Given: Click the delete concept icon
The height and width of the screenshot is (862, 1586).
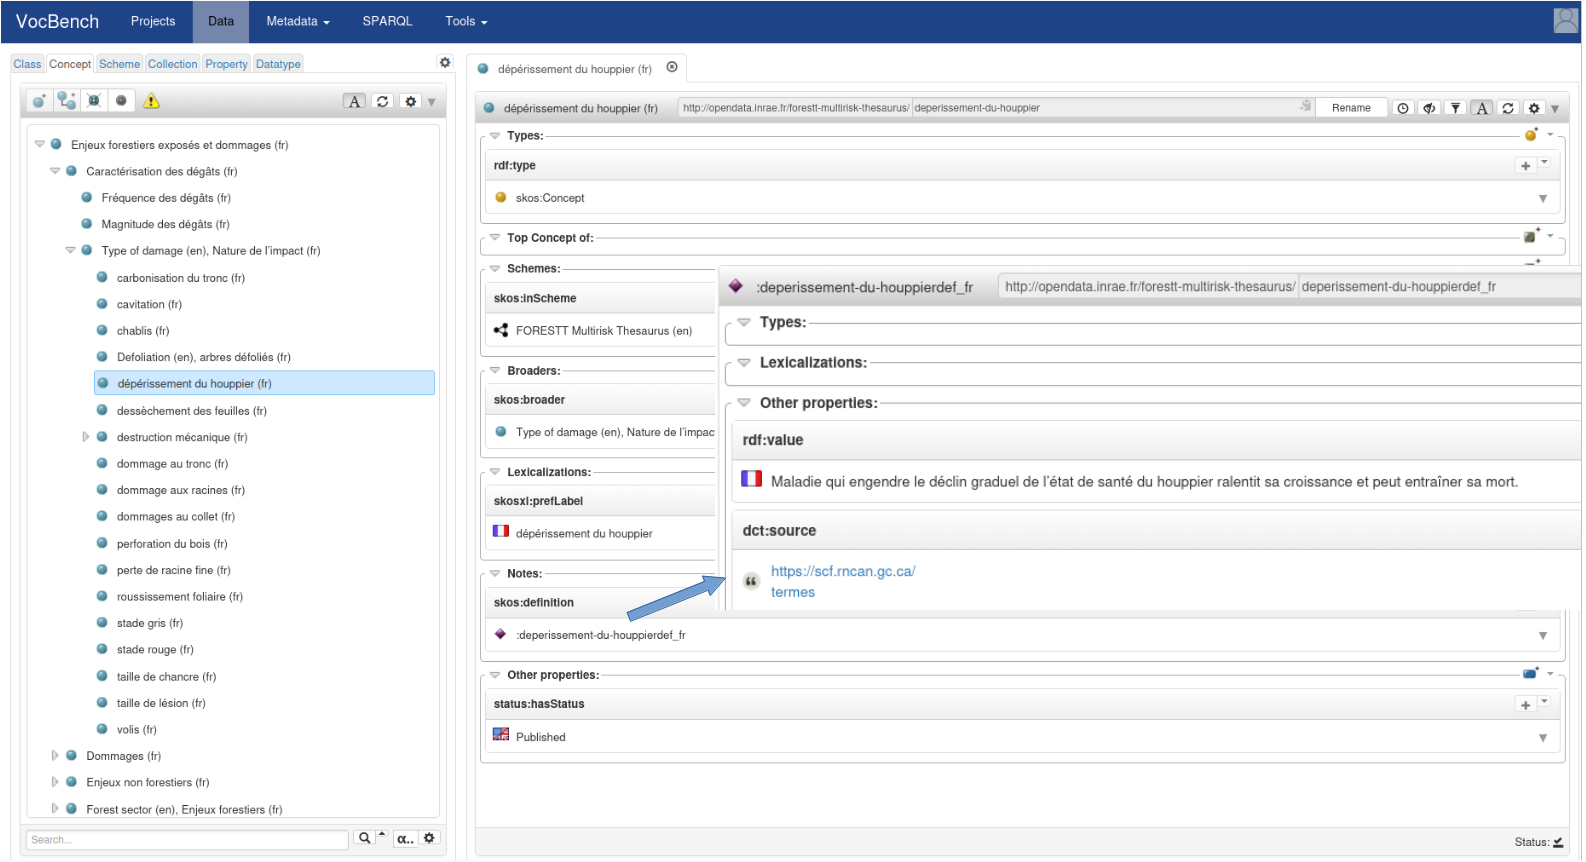Looking at the screenshot, I should click(94, 101).
